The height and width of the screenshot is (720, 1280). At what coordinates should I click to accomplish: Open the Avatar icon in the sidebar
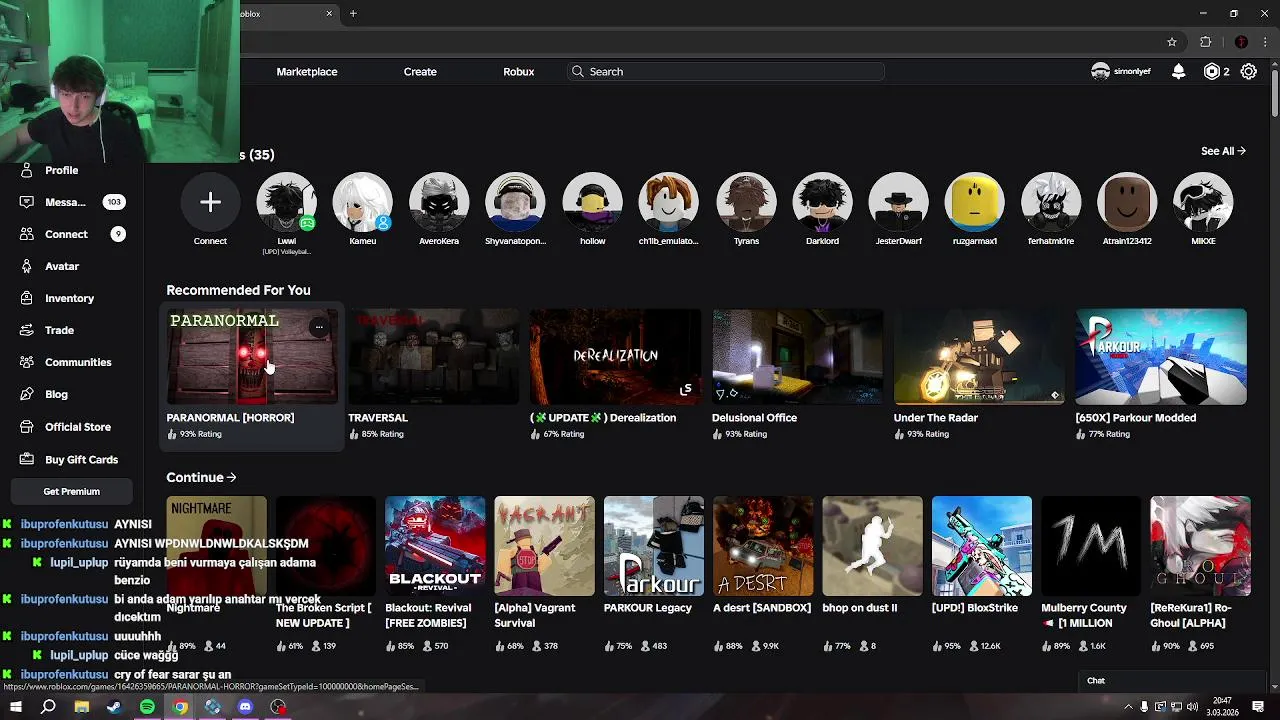[x=27, y=266]
